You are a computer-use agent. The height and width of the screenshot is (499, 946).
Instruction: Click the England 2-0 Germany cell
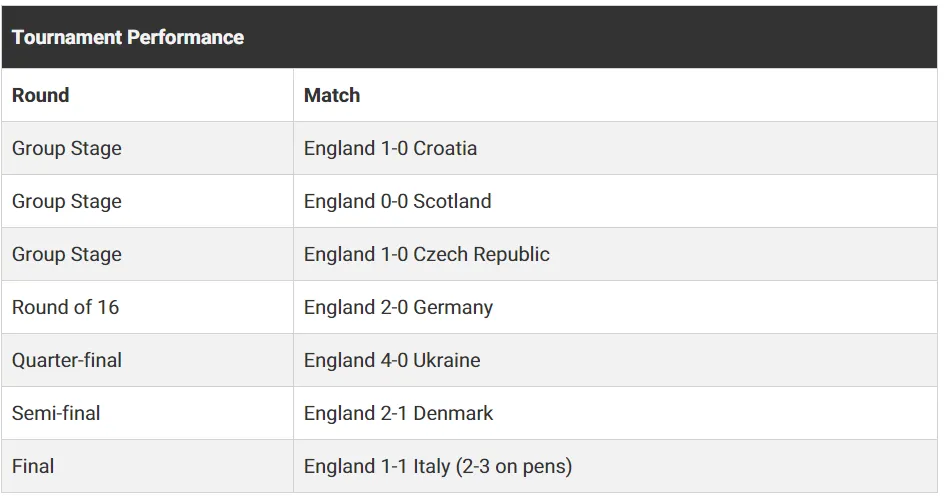pyautogui.click(x=615, y=307)
